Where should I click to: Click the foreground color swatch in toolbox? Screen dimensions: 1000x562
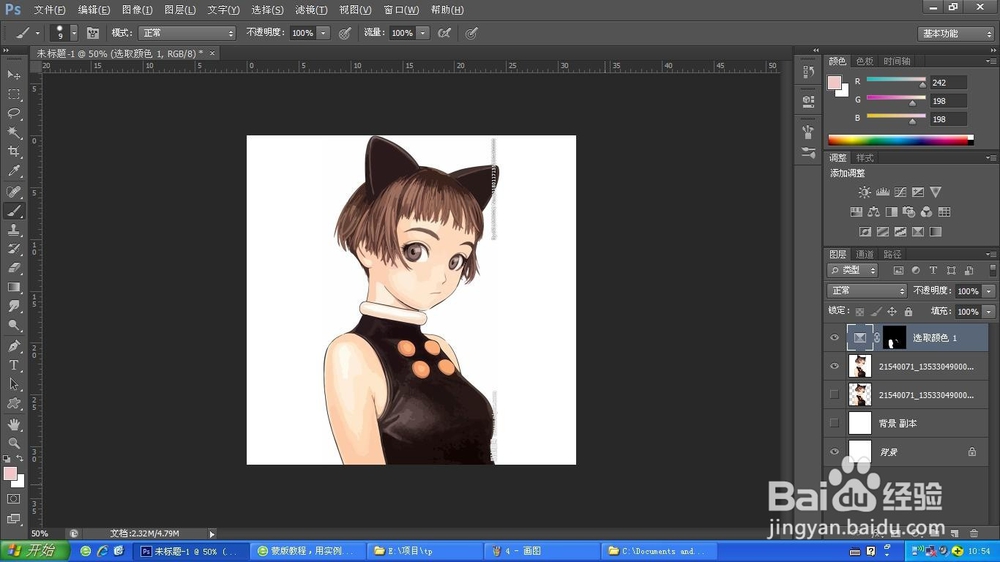(10, 473)
